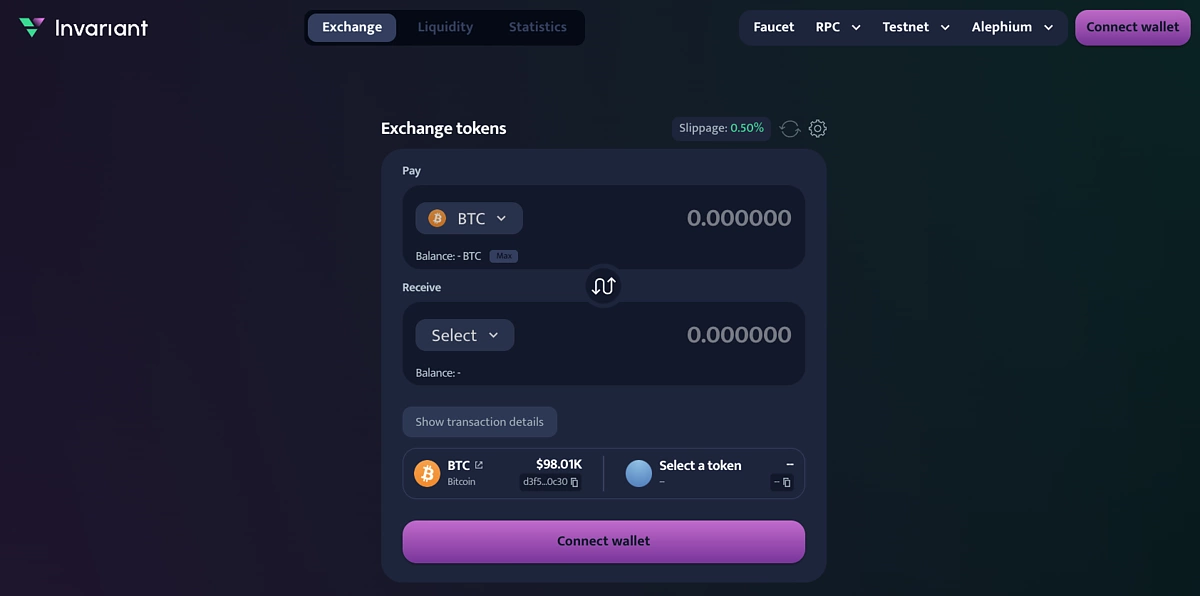Switch to the Statistics tab
Viewport: 1200px width, 596px height.
tap(537, 27)
